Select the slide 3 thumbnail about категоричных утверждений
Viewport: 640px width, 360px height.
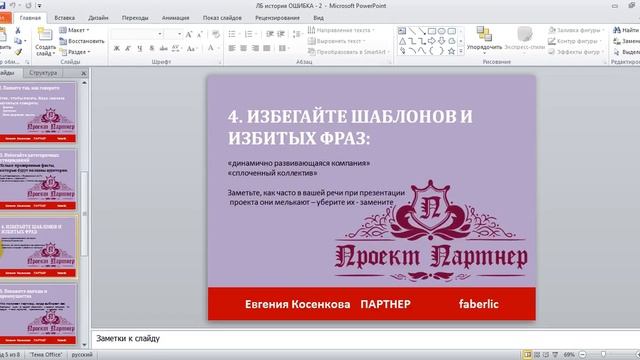click(38, 180)
